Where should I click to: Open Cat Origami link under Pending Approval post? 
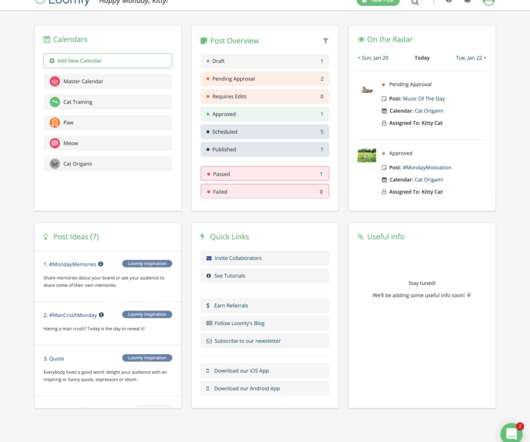tap(429, 111)
